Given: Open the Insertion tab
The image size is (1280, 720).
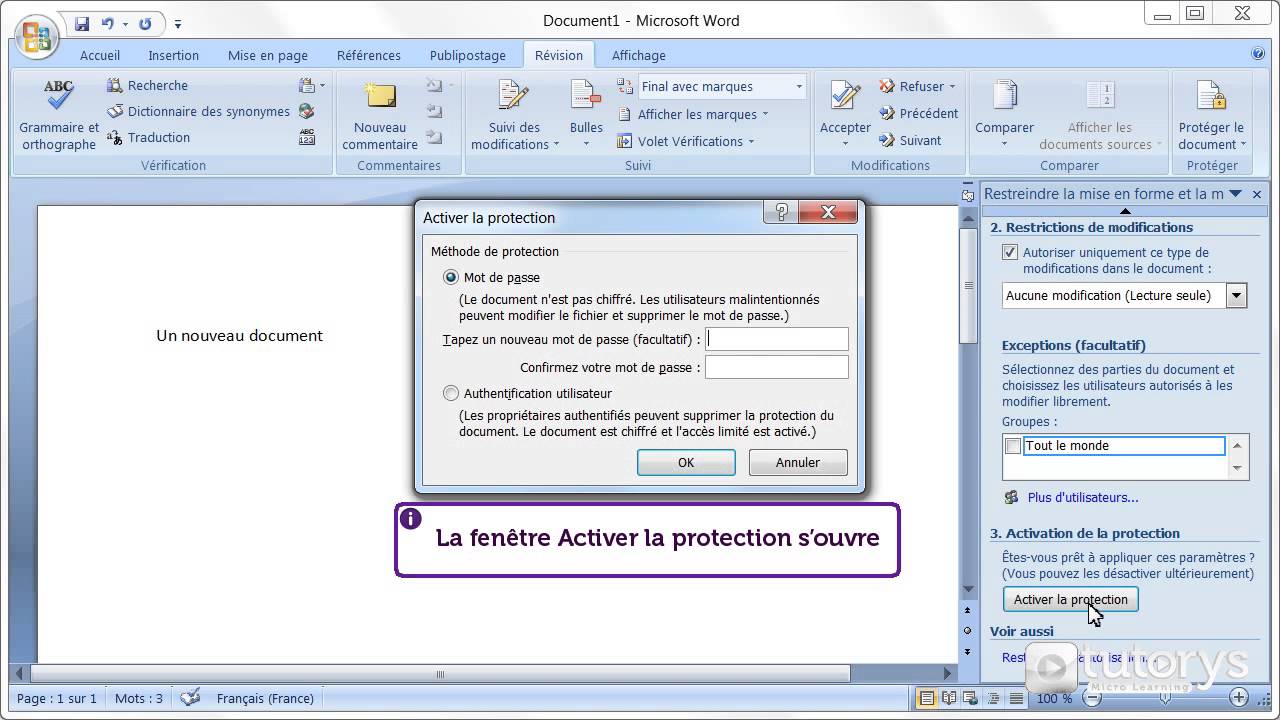Looking at the screenshot, I should pos(174,55).
